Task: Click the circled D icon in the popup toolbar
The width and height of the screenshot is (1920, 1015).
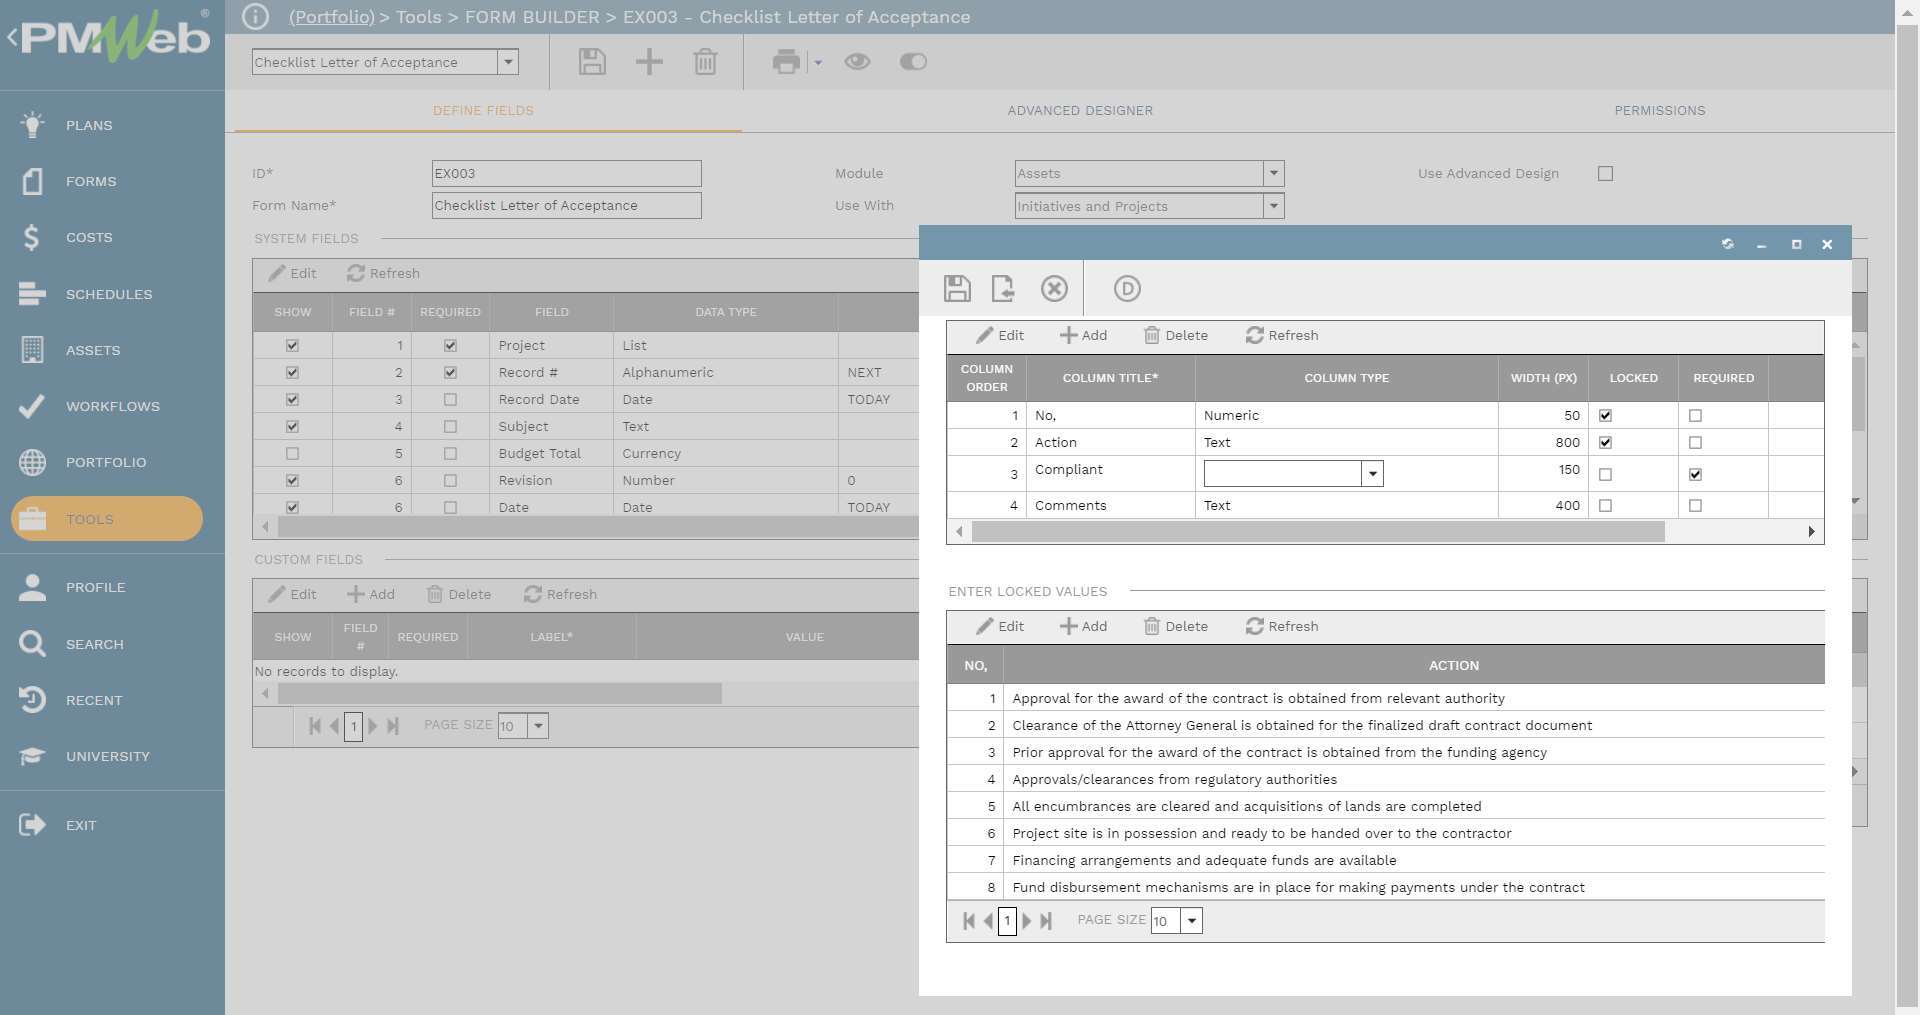Action: [x=1127, y=289]
